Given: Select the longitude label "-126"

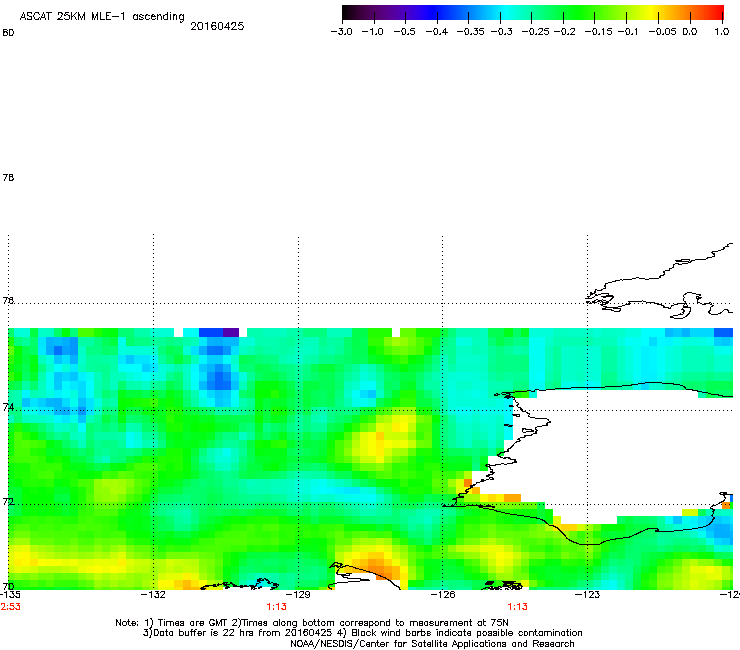Looking at the screenshot, I should click(x=443, y=594).
